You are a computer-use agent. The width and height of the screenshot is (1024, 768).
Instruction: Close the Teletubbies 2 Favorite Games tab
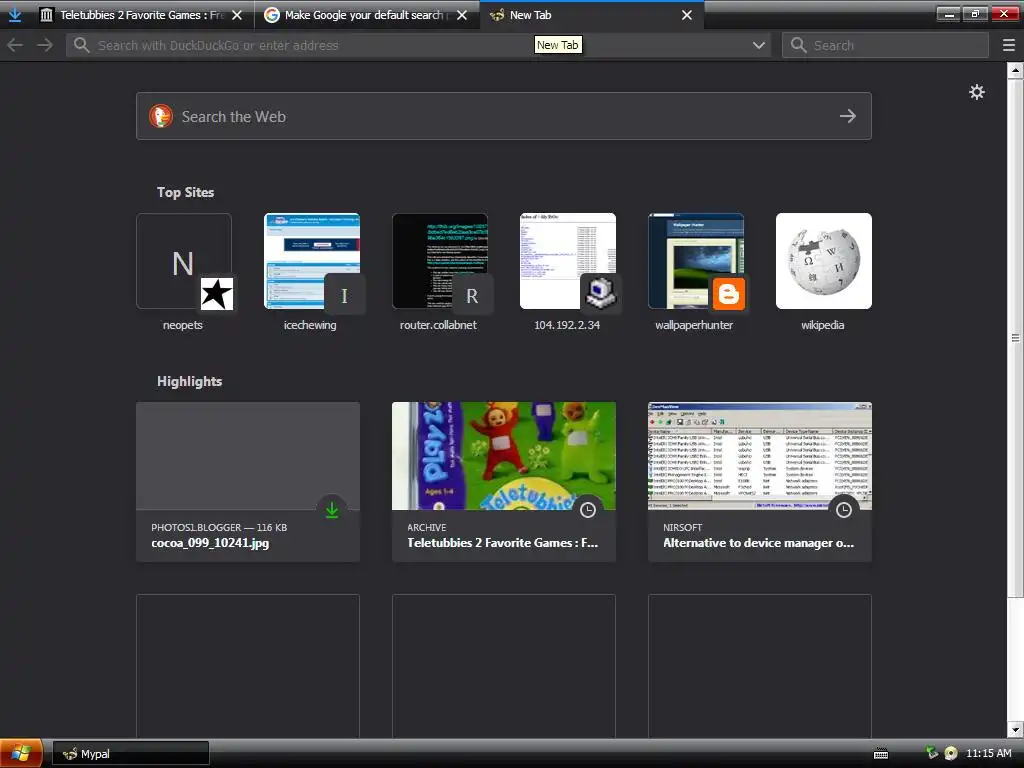(x=237, y=14)
